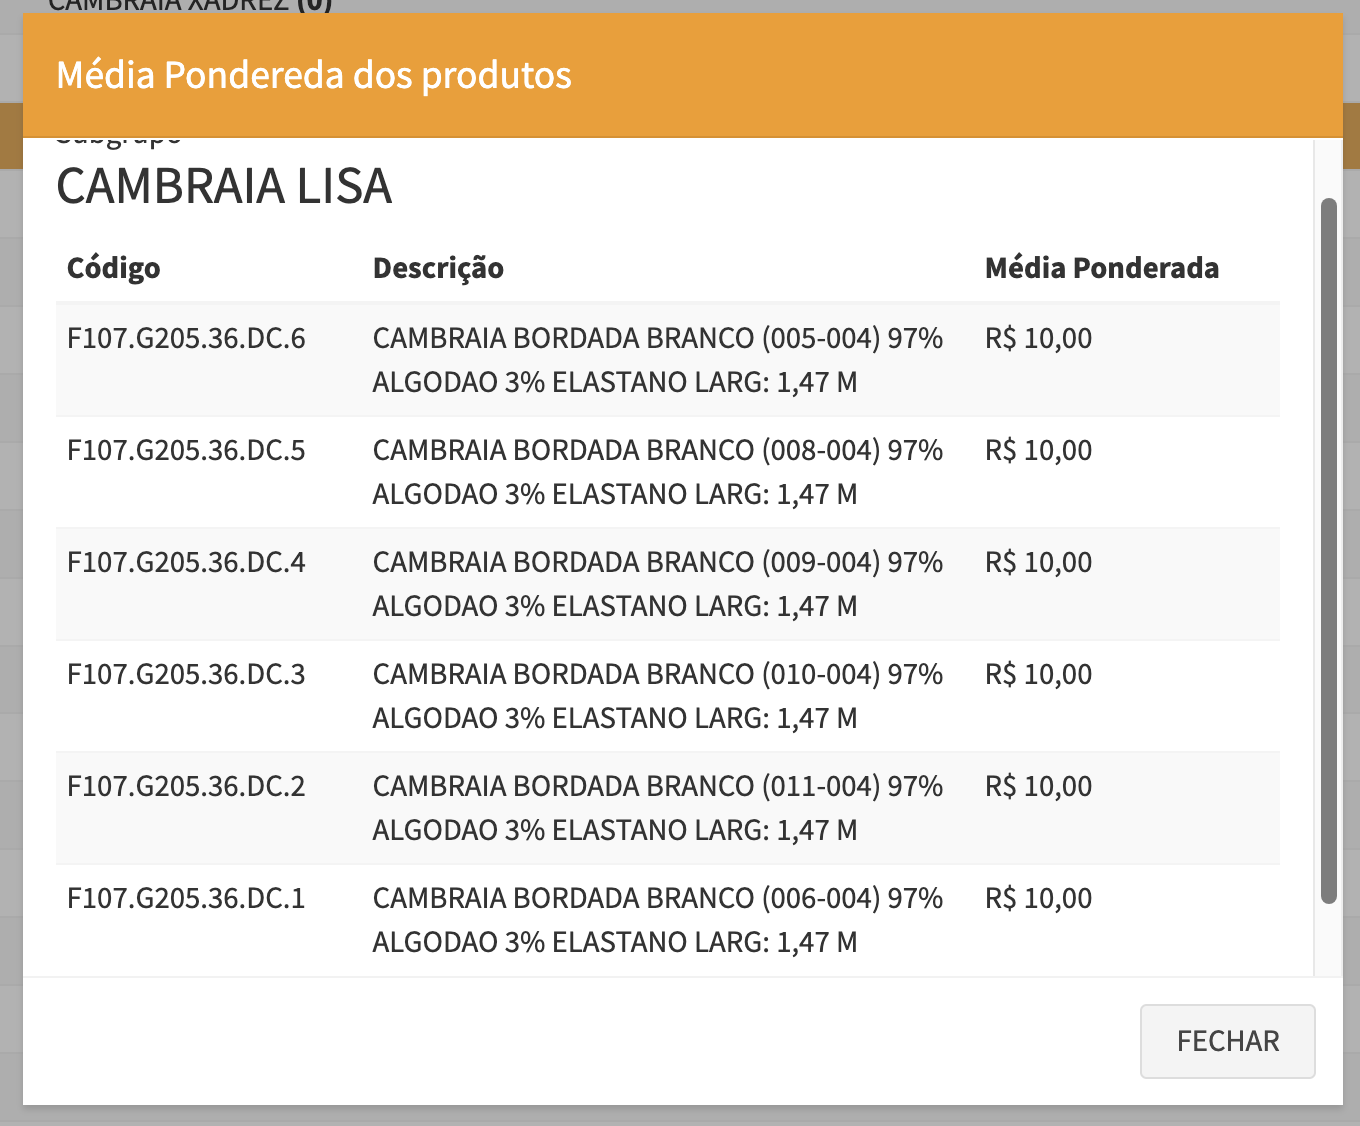Select product code F107.G205.36.DC.4
This screenshot has width=1360, height=1126.
pos(186,563)
